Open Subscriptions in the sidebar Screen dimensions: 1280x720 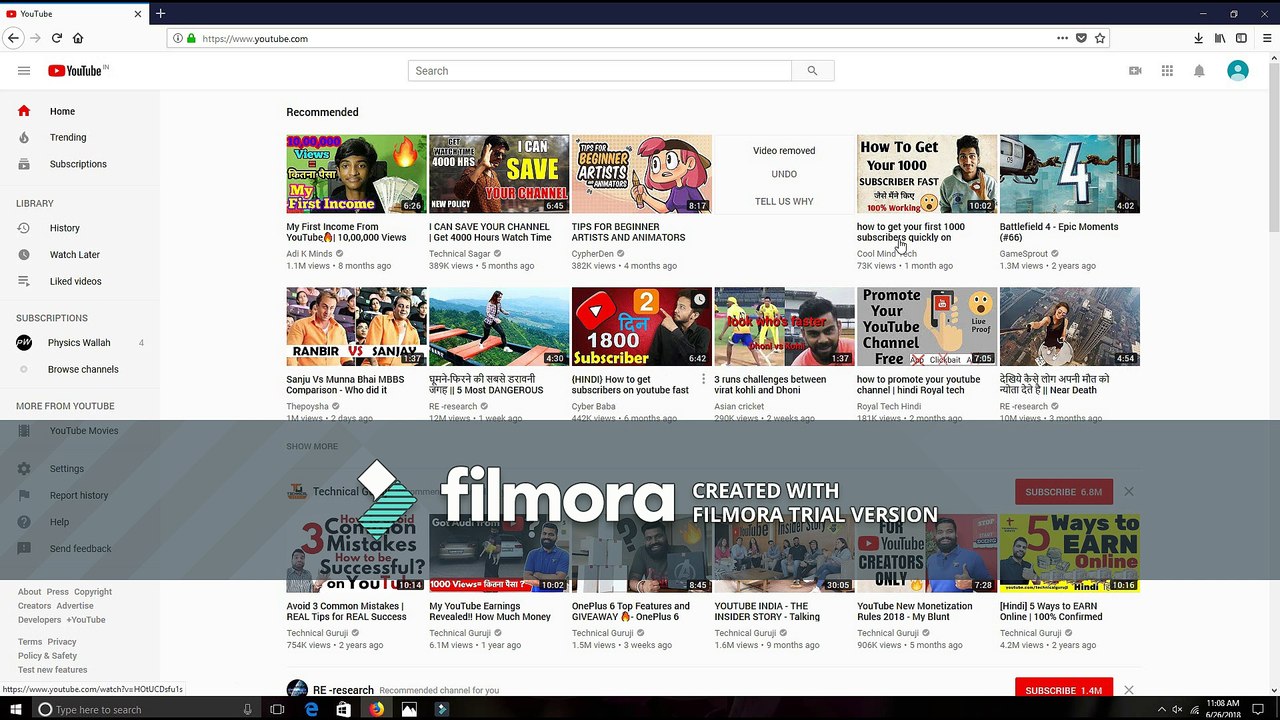click(80, 164)
